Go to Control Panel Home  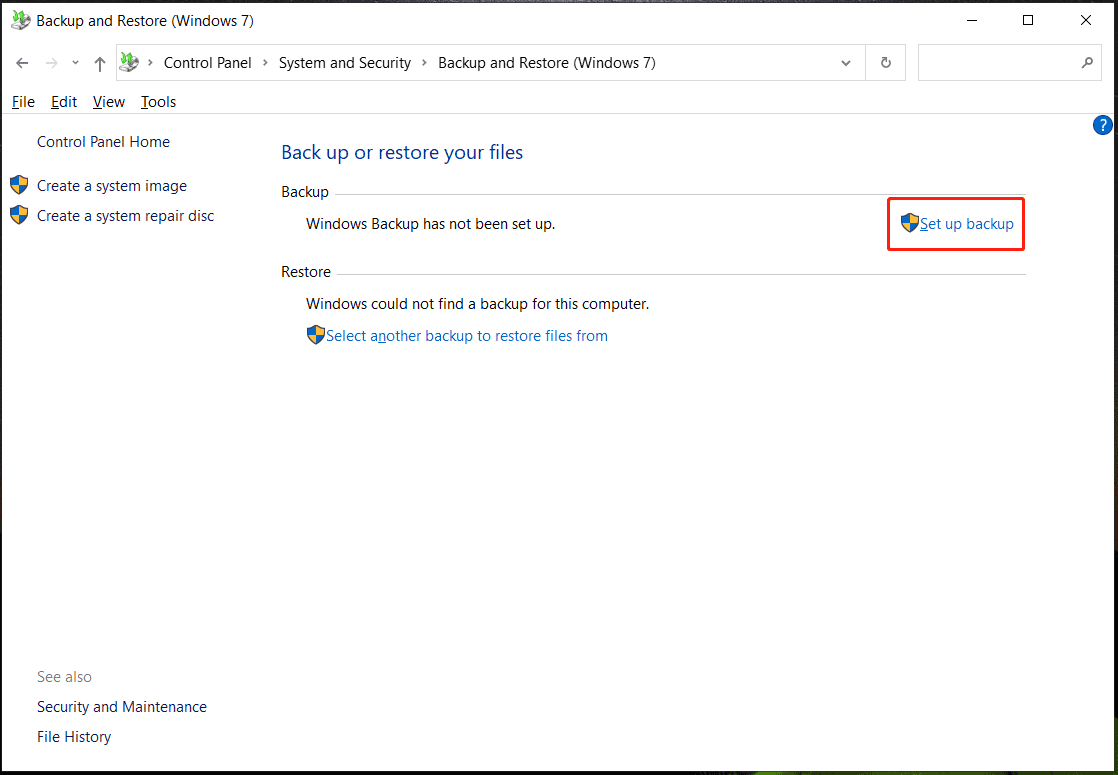(x=103, y=142)
